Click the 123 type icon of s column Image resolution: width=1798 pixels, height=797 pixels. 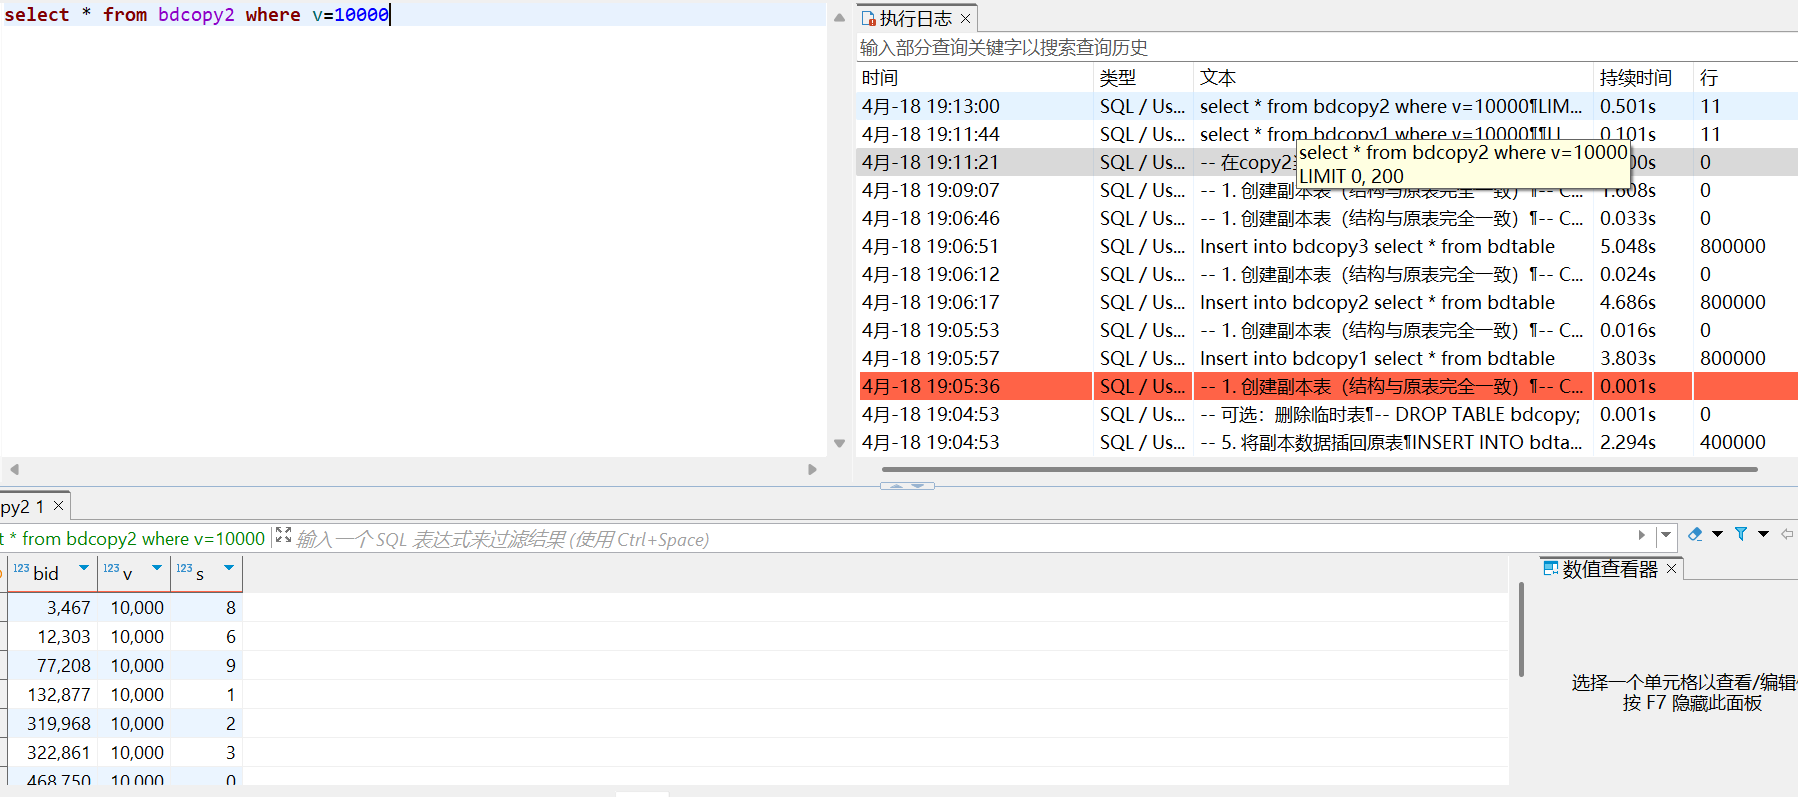click(x=184, y=568)
